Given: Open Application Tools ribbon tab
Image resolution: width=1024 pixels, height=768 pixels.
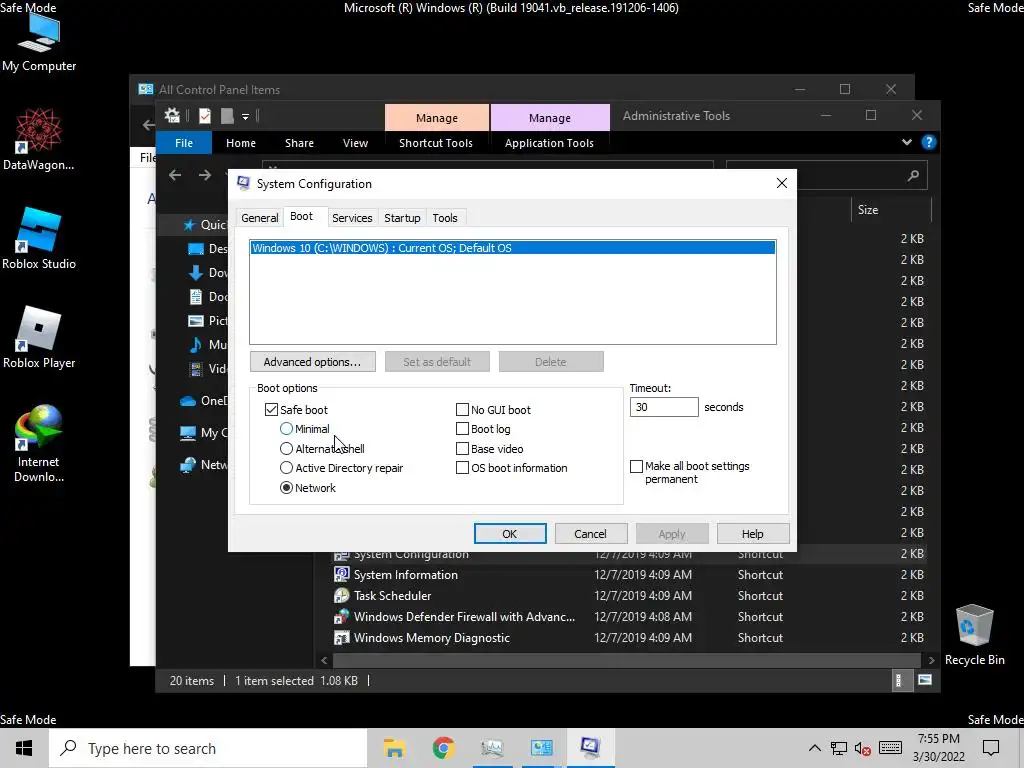Looking at the screenshot, I should click(549, 143).
